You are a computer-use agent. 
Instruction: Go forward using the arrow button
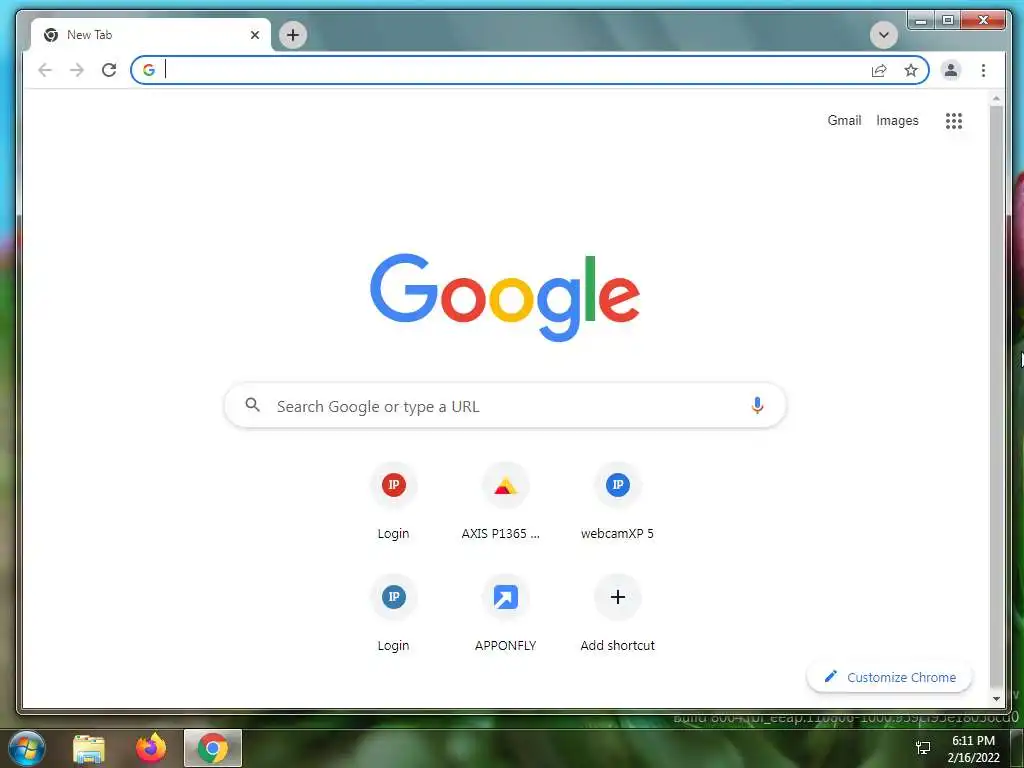tap(77, 70)
